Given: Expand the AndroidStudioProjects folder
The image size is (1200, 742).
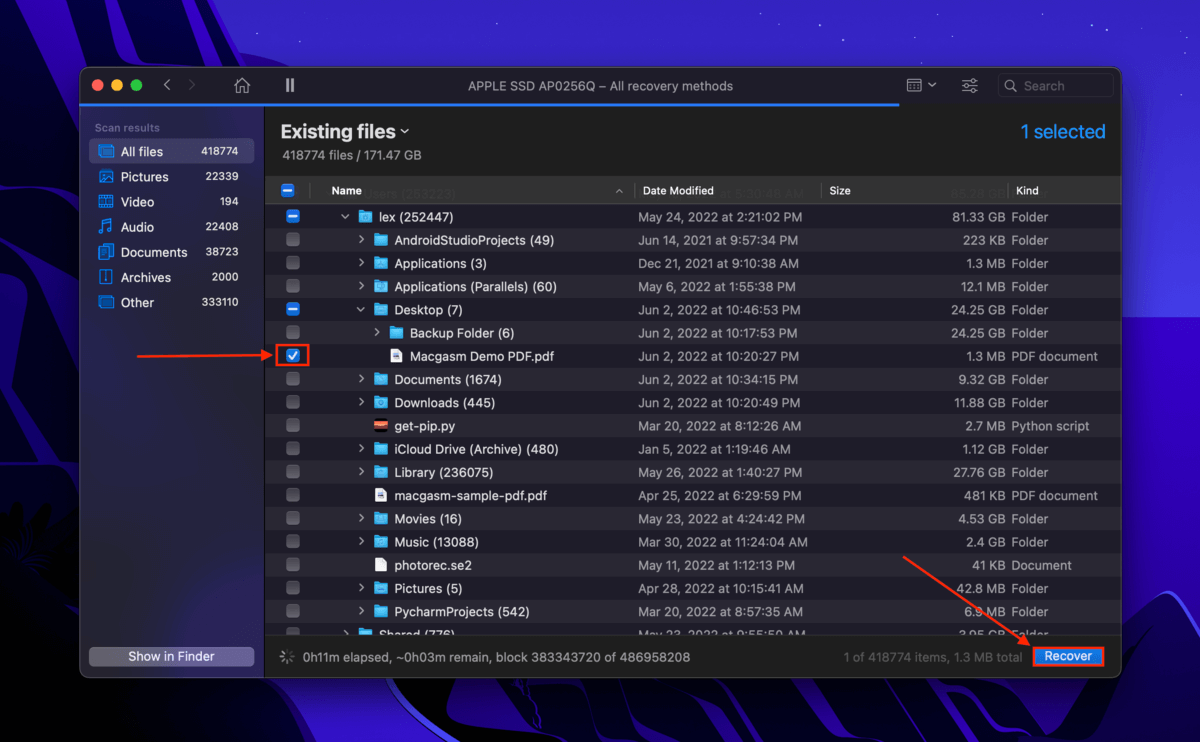Looking at the screenshot, I should pyautogui.click(x=361, y=240).
